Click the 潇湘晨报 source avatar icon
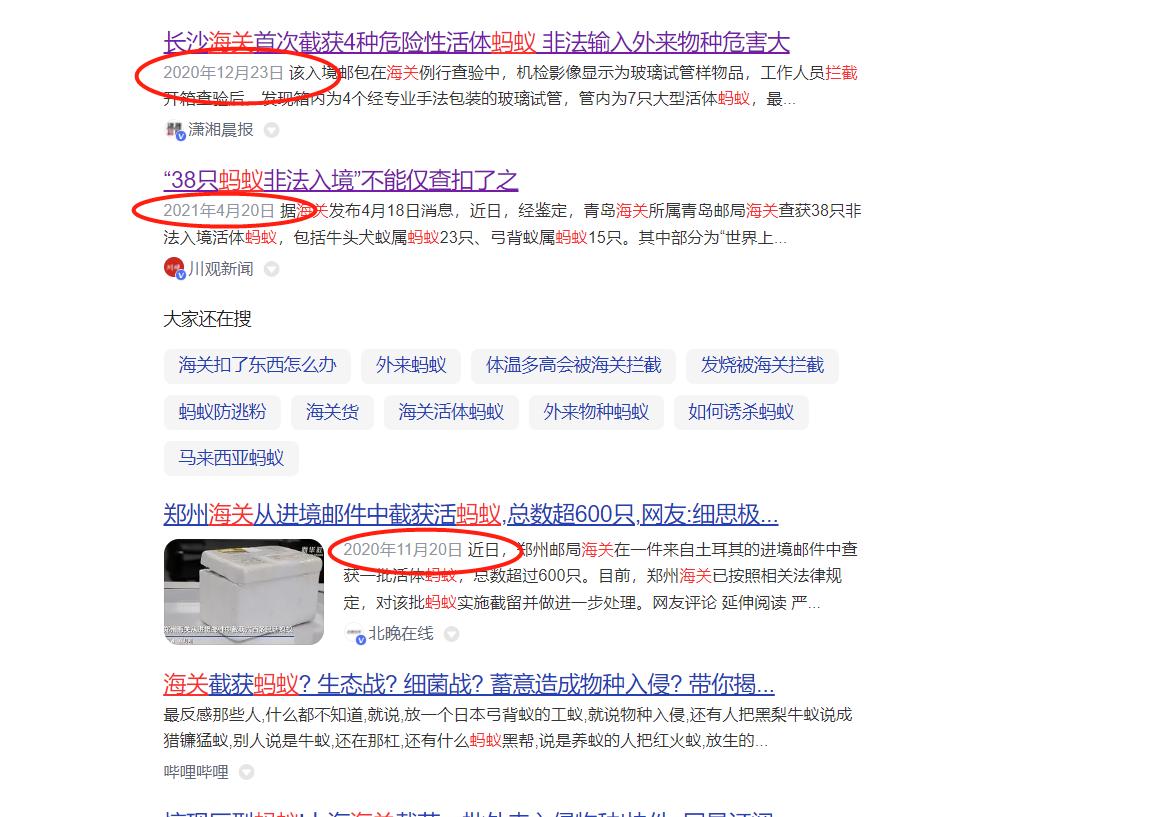 coord(174,129)
